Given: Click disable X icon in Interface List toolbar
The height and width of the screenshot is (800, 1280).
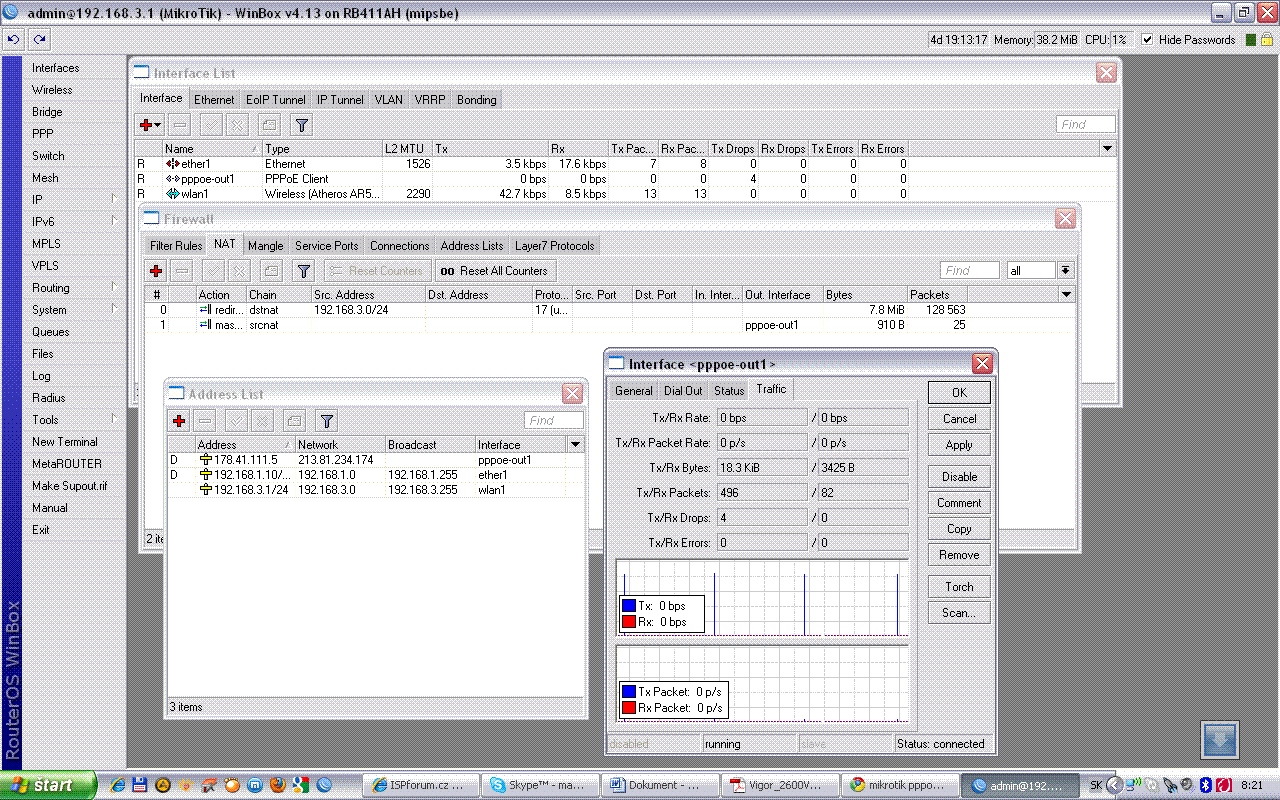Looking at the screenshot, I should [x=237, y=125].
